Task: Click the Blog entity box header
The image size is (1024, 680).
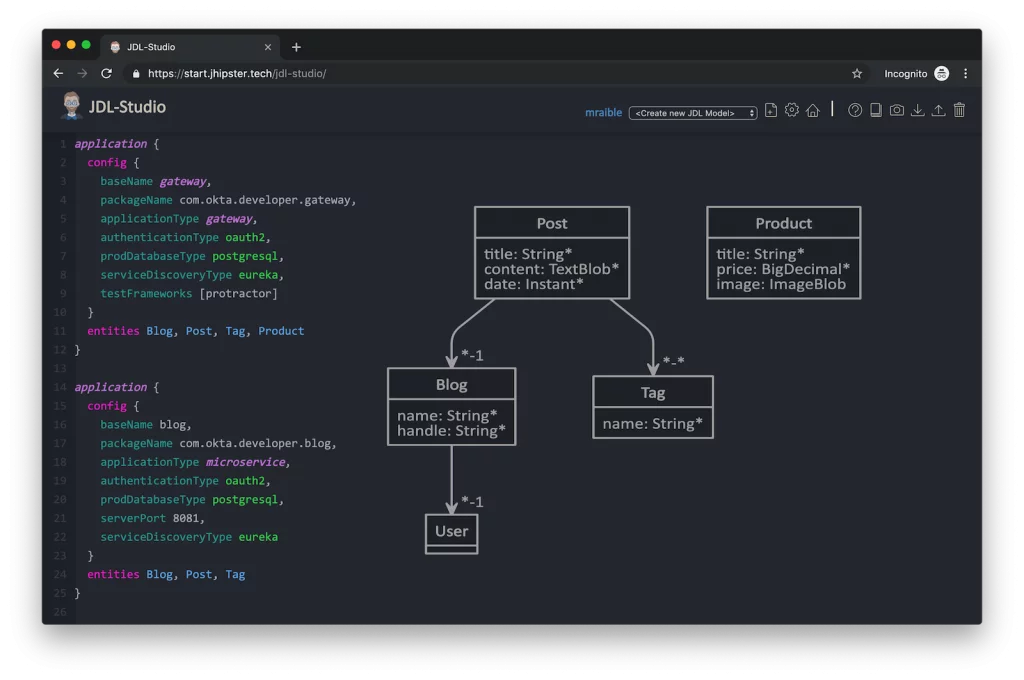Action: tap(451, 385)
